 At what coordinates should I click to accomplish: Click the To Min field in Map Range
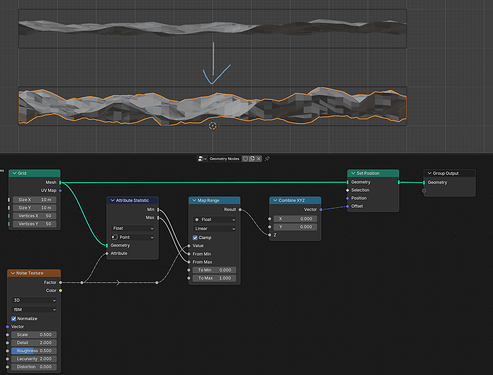click(214, 270)
